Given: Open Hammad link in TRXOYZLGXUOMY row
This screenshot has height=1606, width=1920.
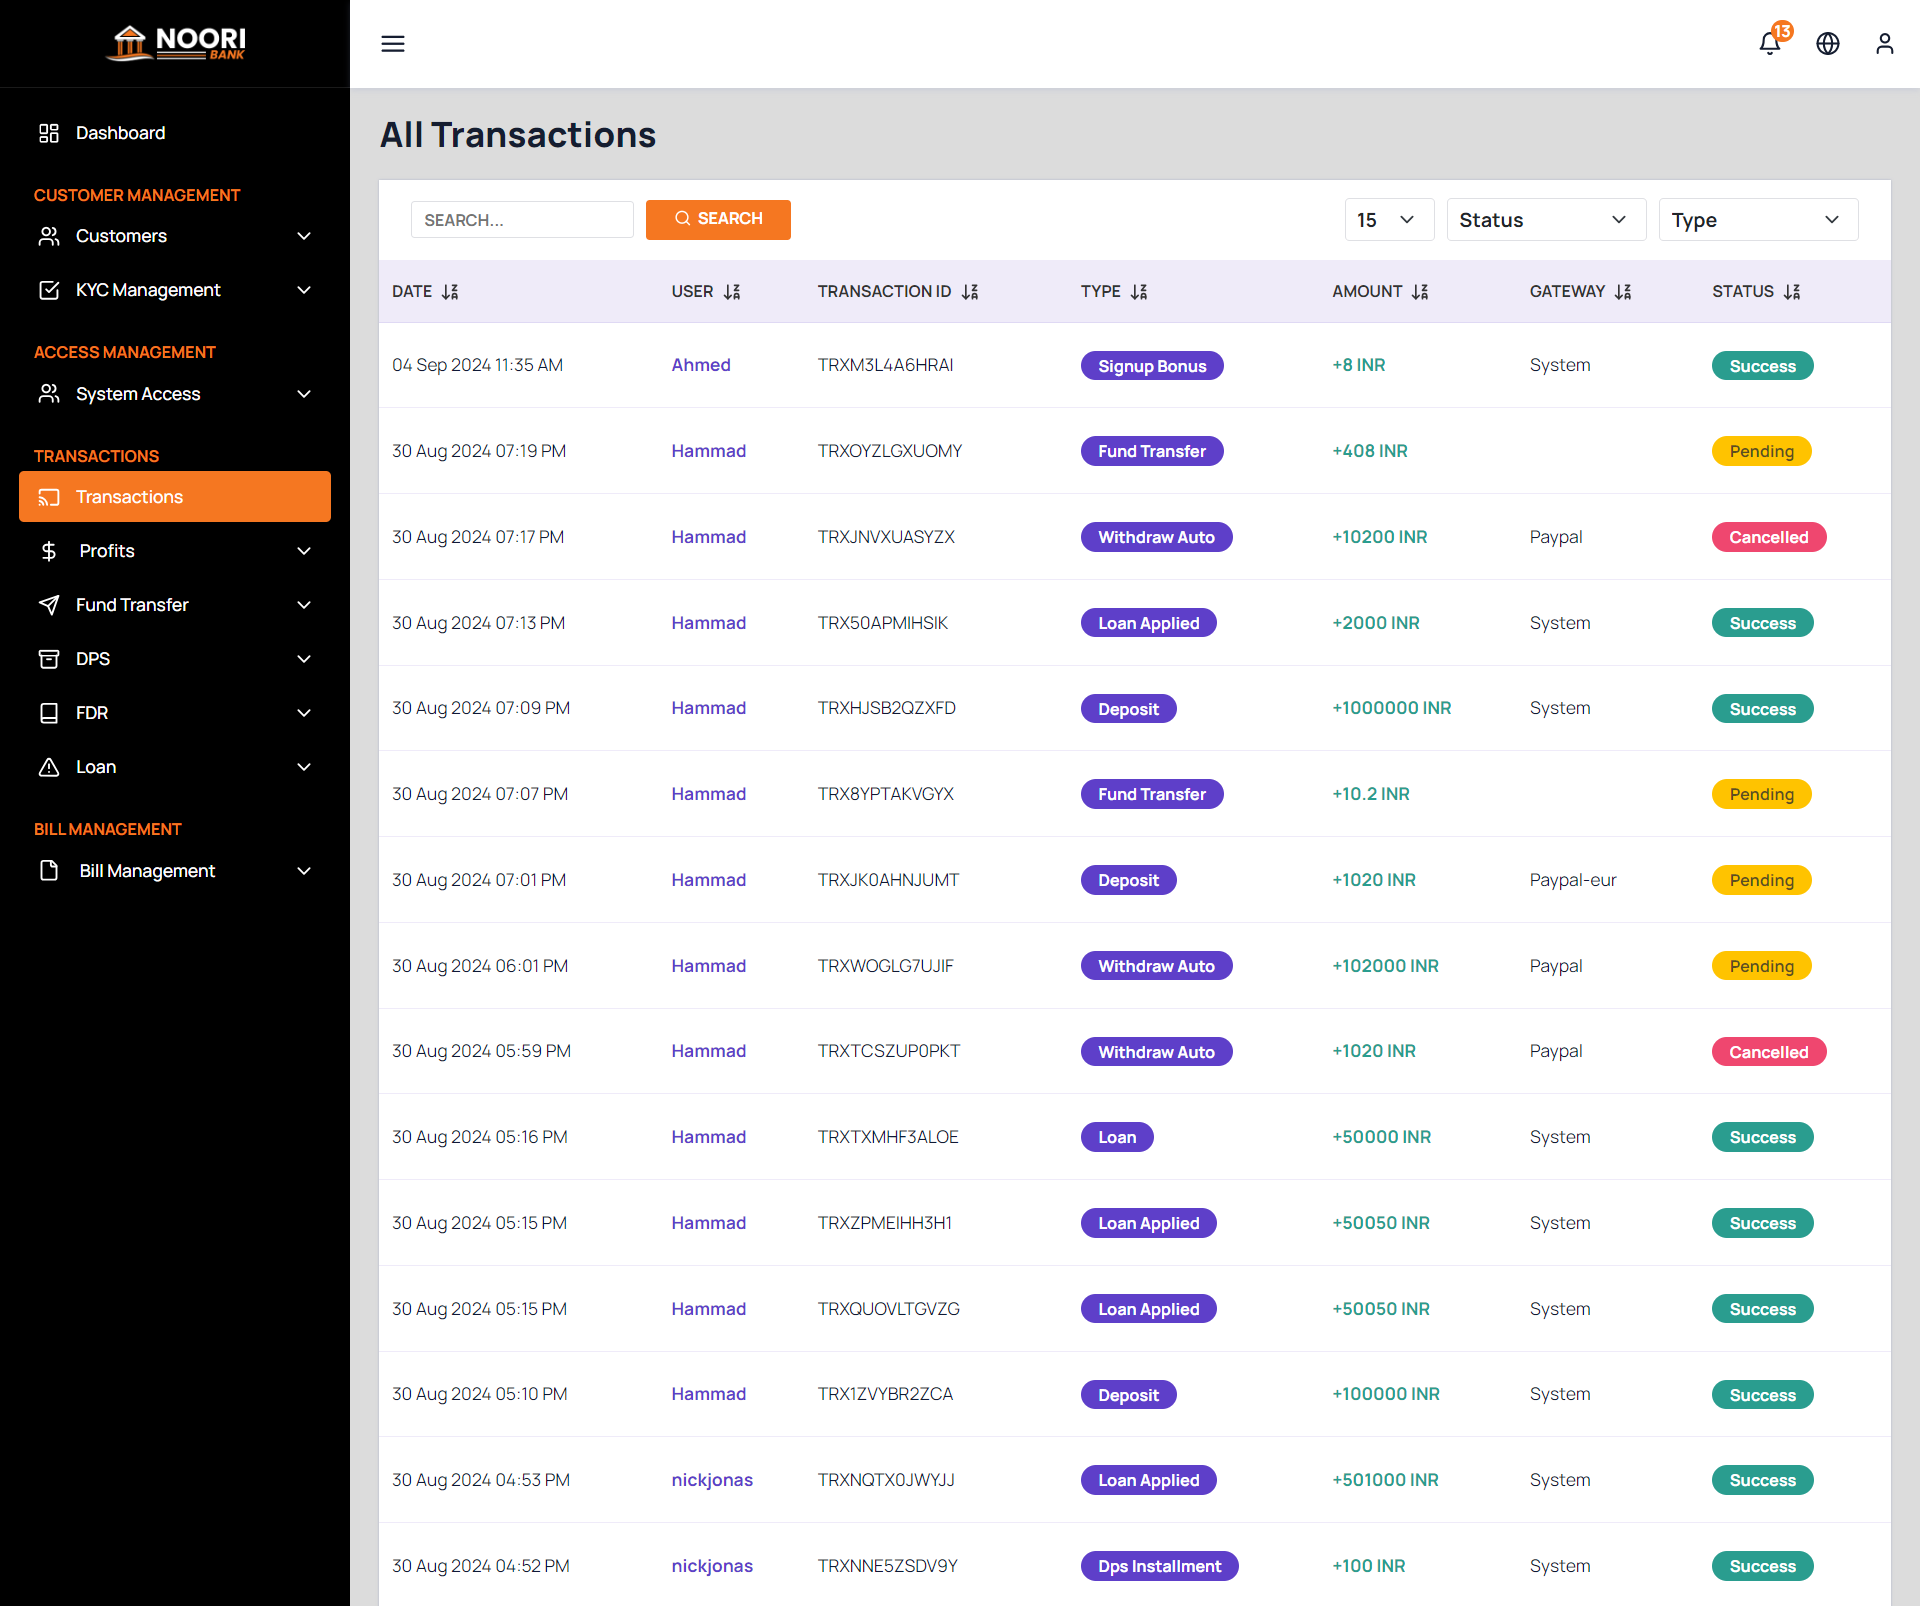Looking at the screenshot, I should [709, 451].
